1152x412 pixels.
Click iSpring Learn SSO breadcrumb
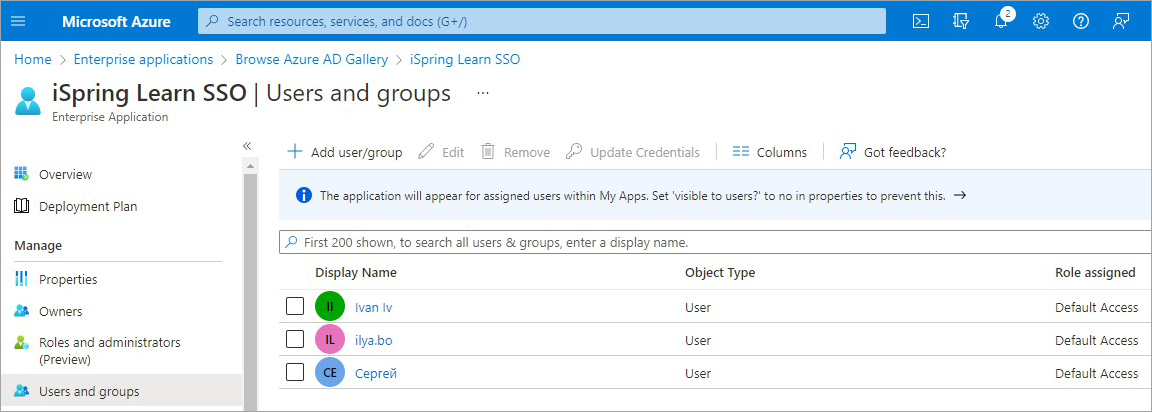click(465, 59)
